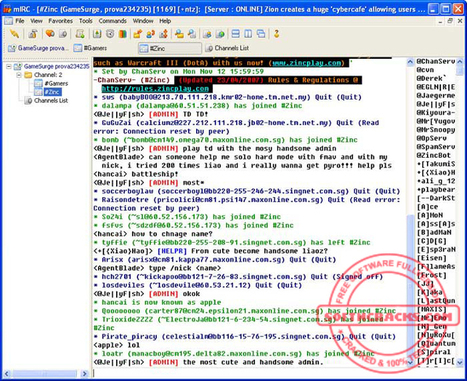Click the Timer clock toolbar icon
This screenshot has height=381, width=467.
tap(110, 34)
